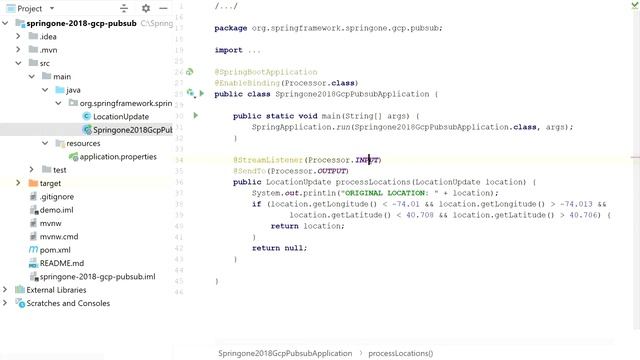
Task: Select the .gitignore file
Action: click(57, 197)
